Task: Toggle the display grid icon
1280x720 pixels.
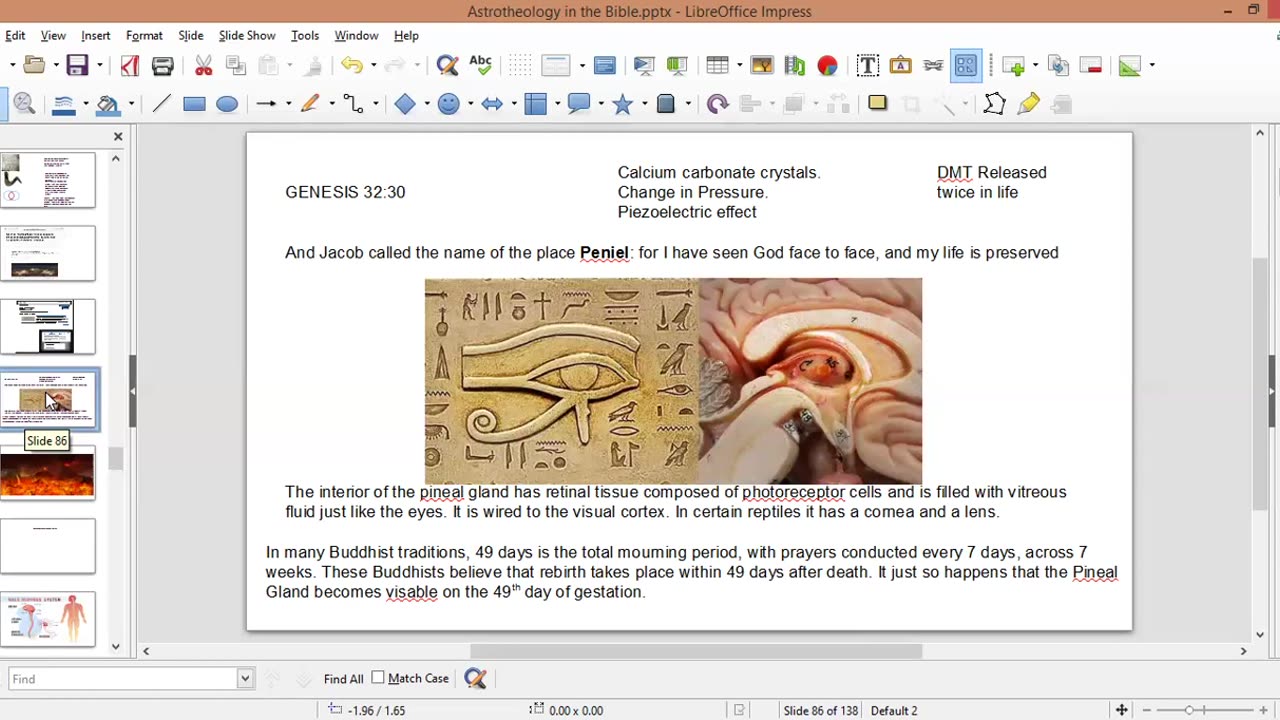Action: 520,66
